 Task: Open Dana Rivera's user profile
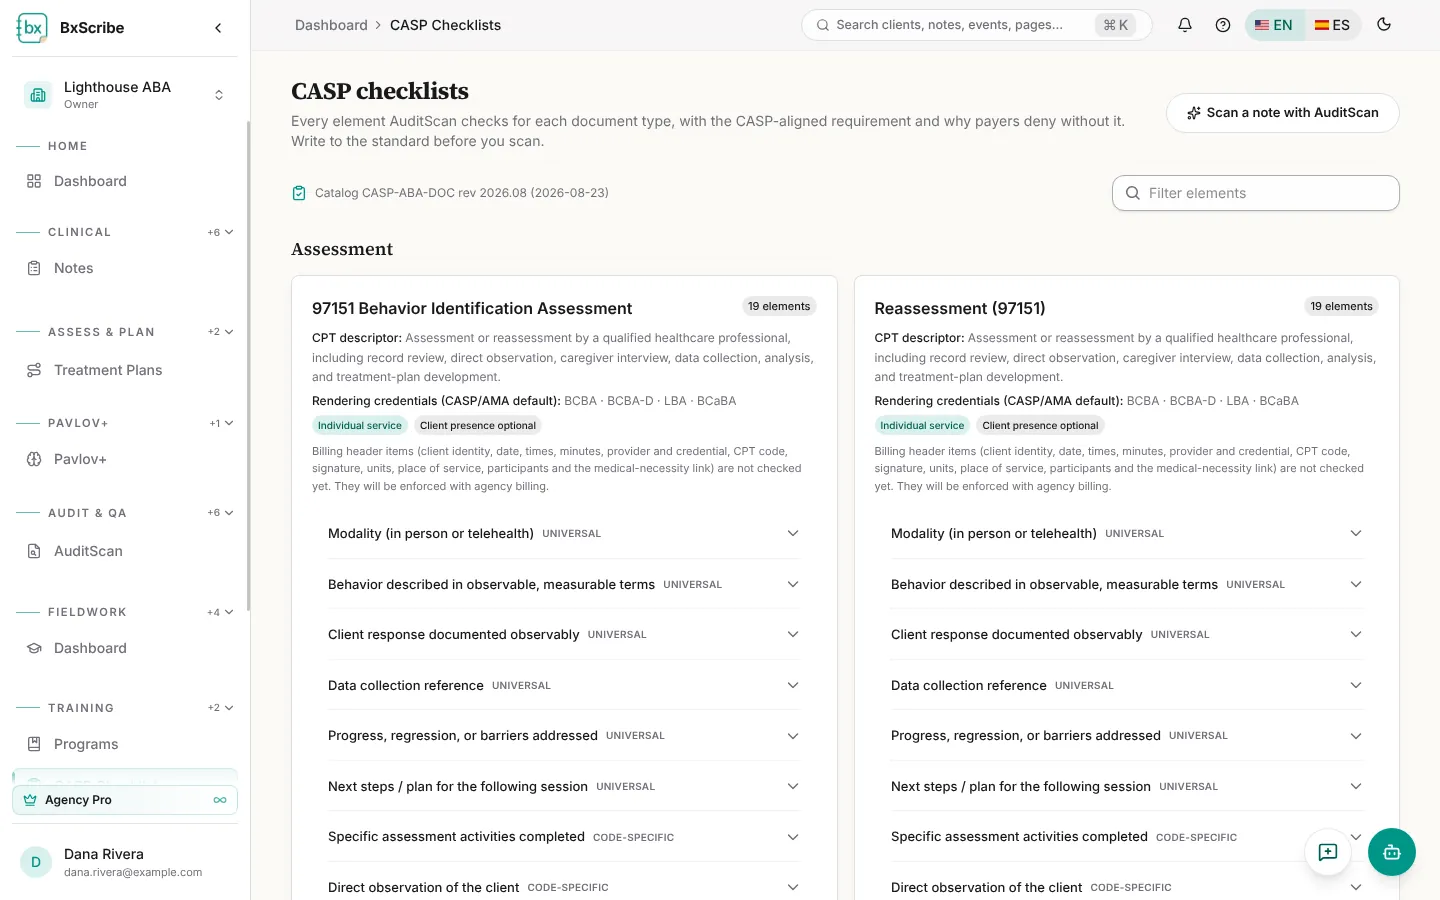[x=125, y=862]
